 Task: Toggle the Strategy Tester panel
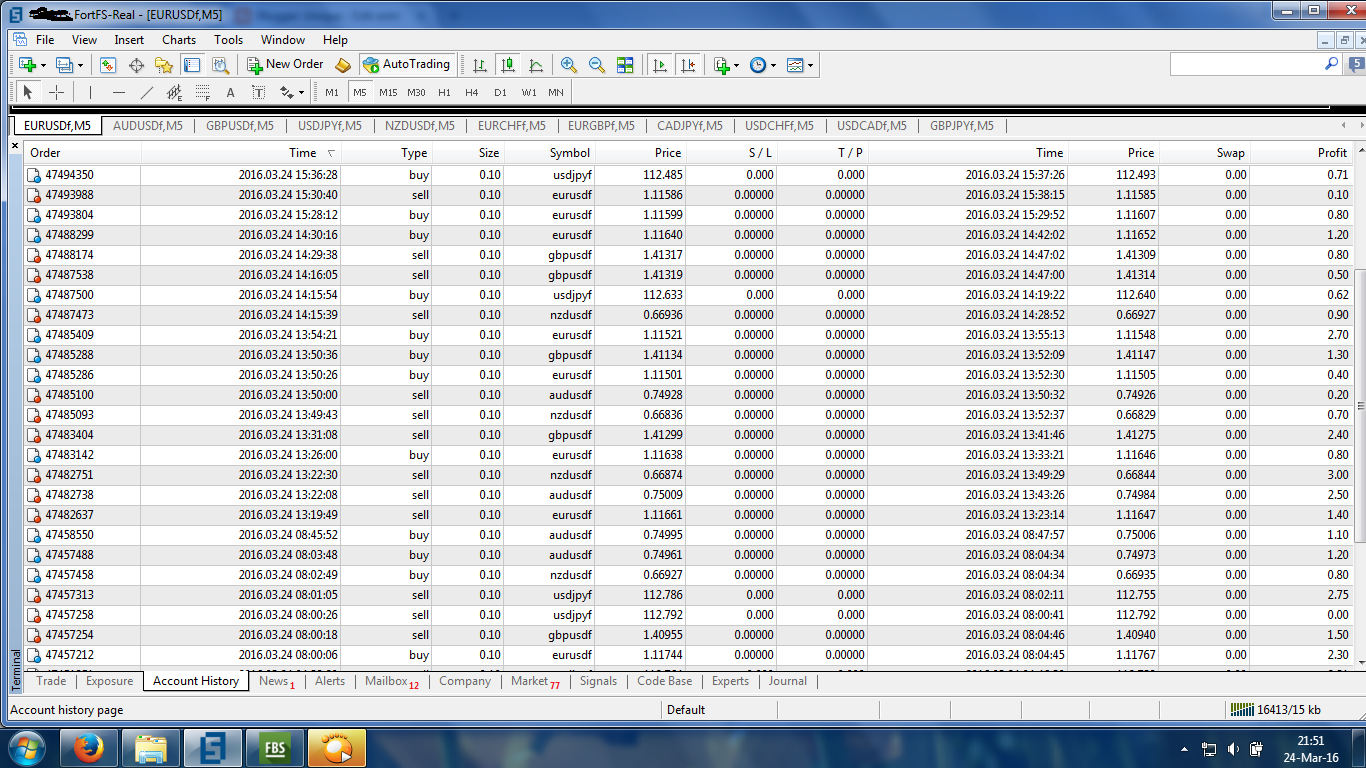point(220,65)
